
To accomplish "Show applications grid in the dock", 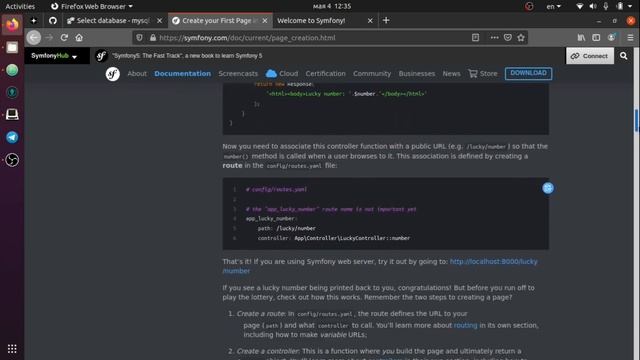I will coord(12,349).
